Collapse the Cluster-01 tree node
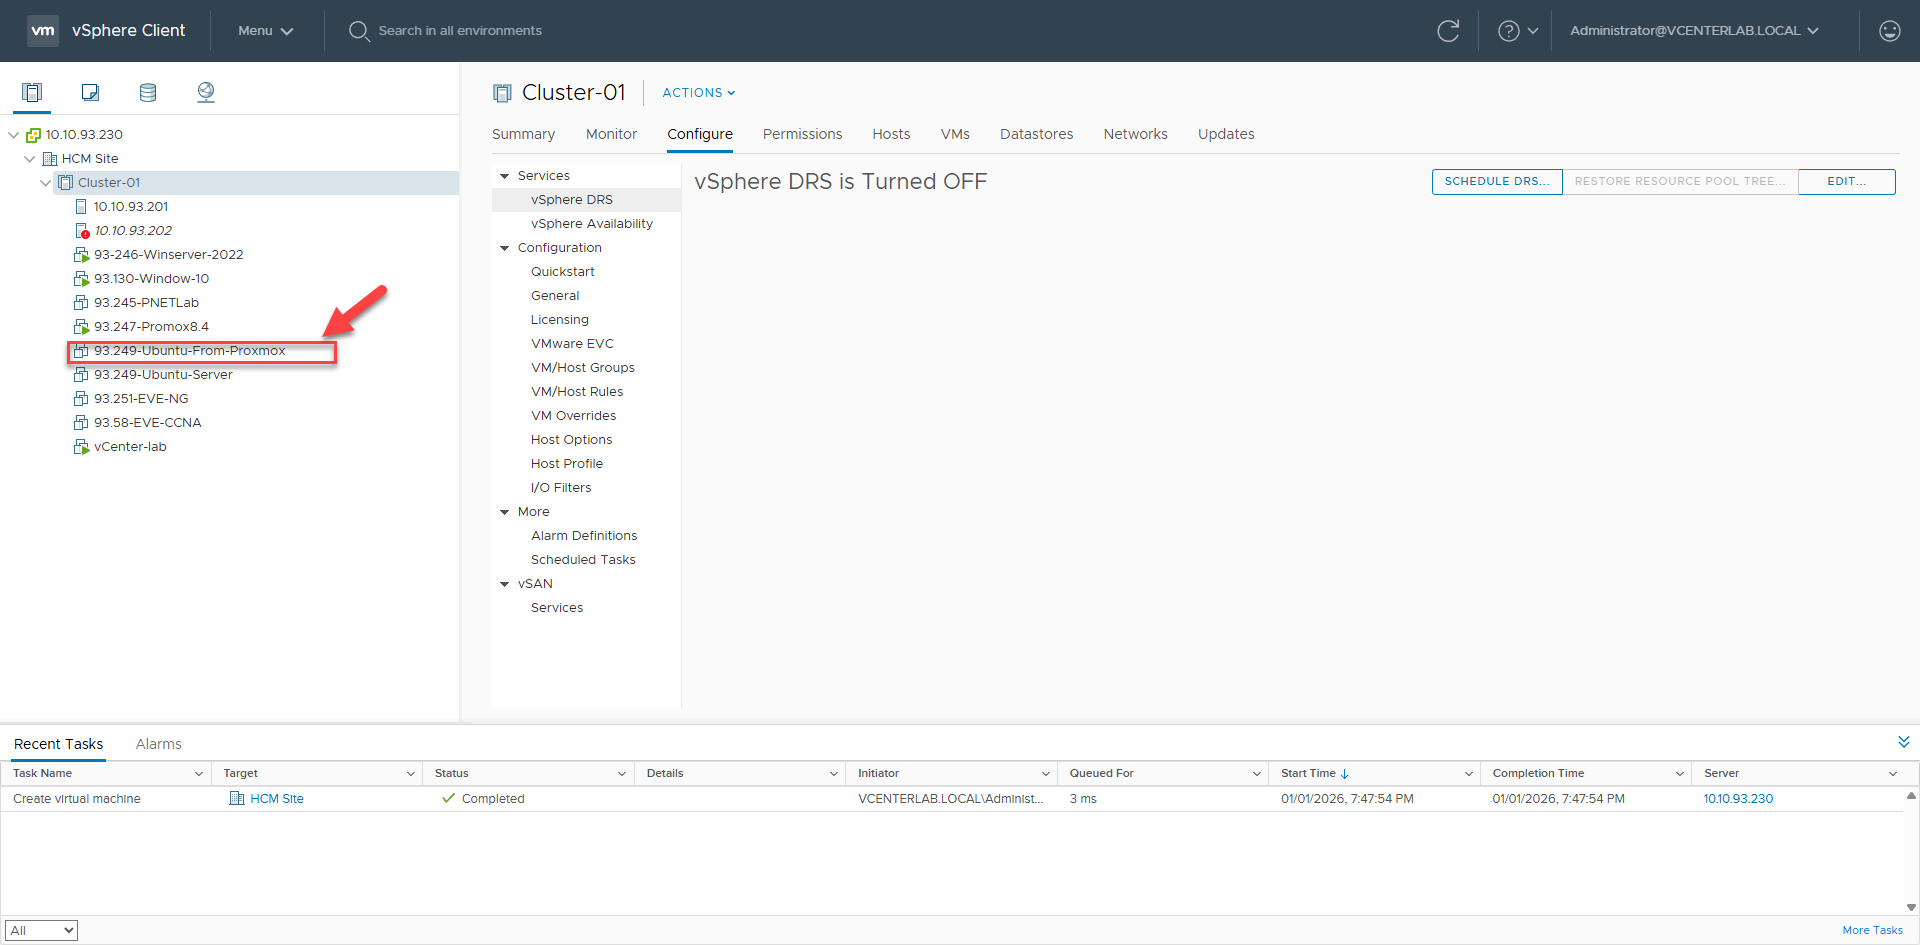 pos(46,183)
